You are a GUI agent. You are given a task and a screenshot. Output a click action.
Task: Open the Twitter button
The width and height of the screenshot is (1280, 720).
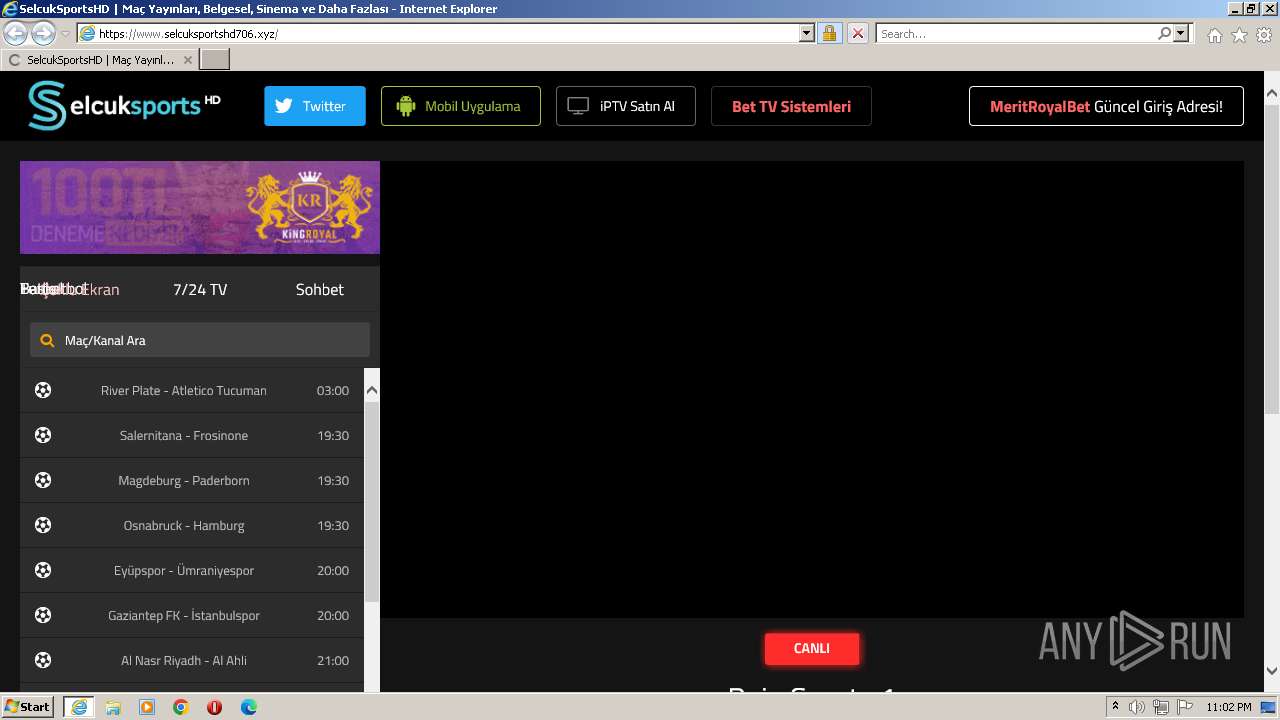point(315,106)
